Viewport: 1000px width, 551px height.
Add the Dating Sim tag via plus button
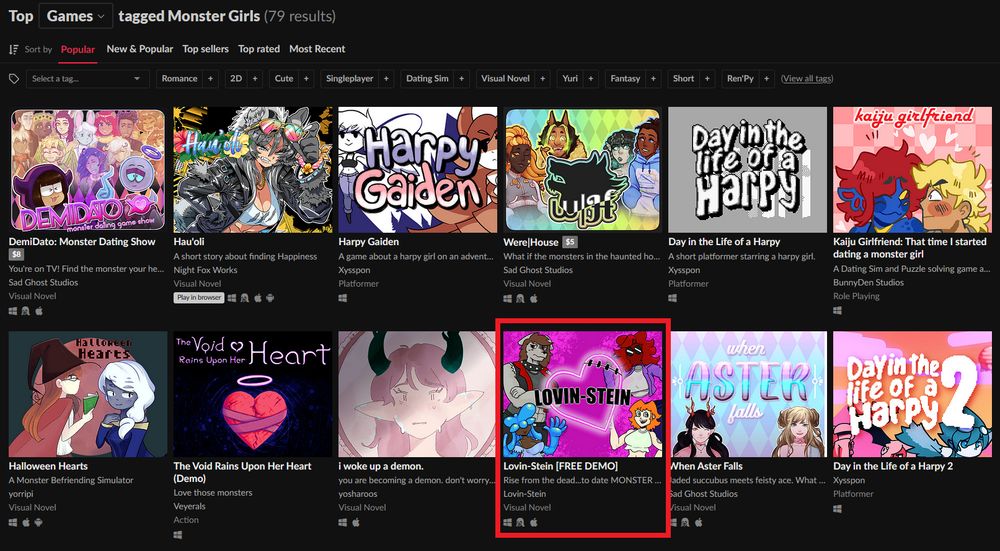click(462, 78)
